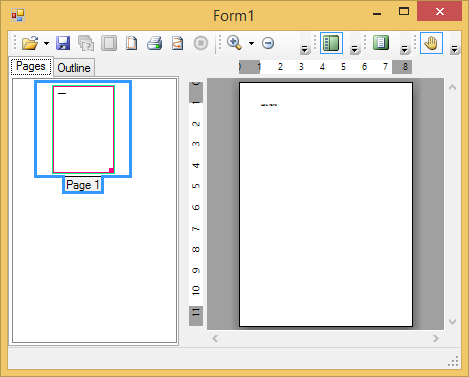Viewport: 469px width, 377px height.
Task: Click the horizontal scrollbar right arrow
Action: [436, 339]
